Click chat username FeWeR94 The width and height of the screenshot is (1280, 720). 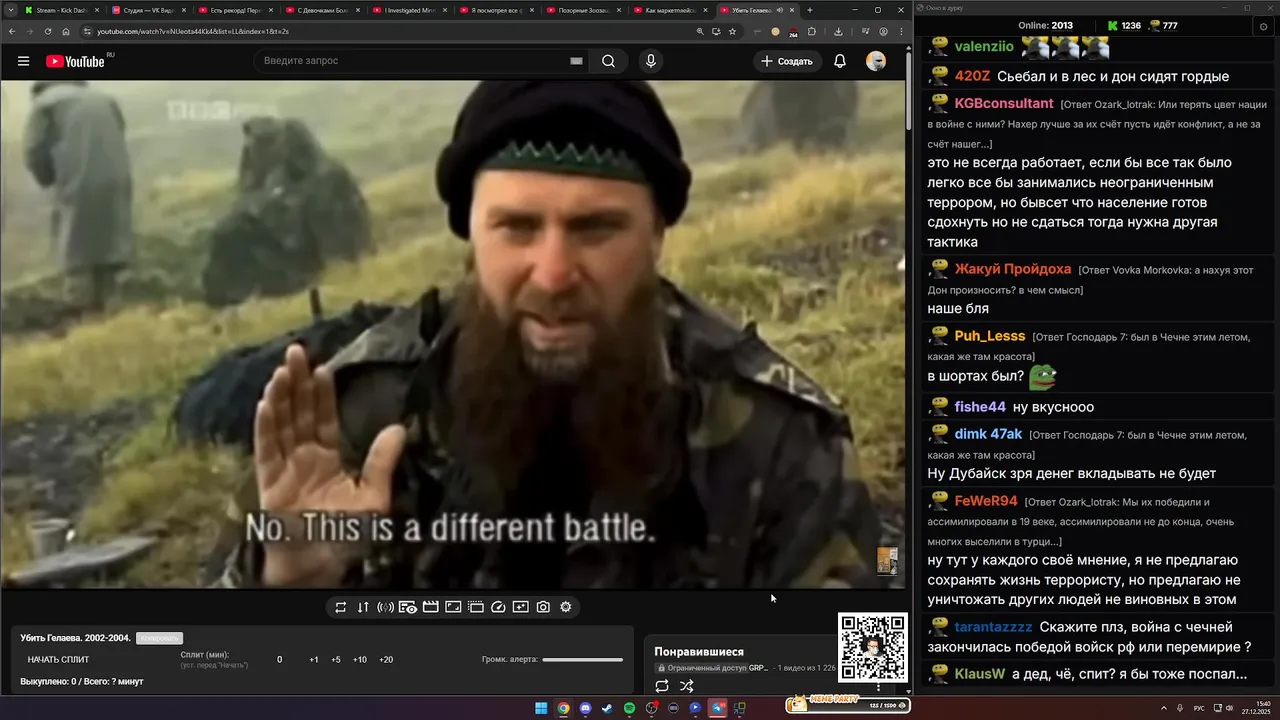click(986, 501)
